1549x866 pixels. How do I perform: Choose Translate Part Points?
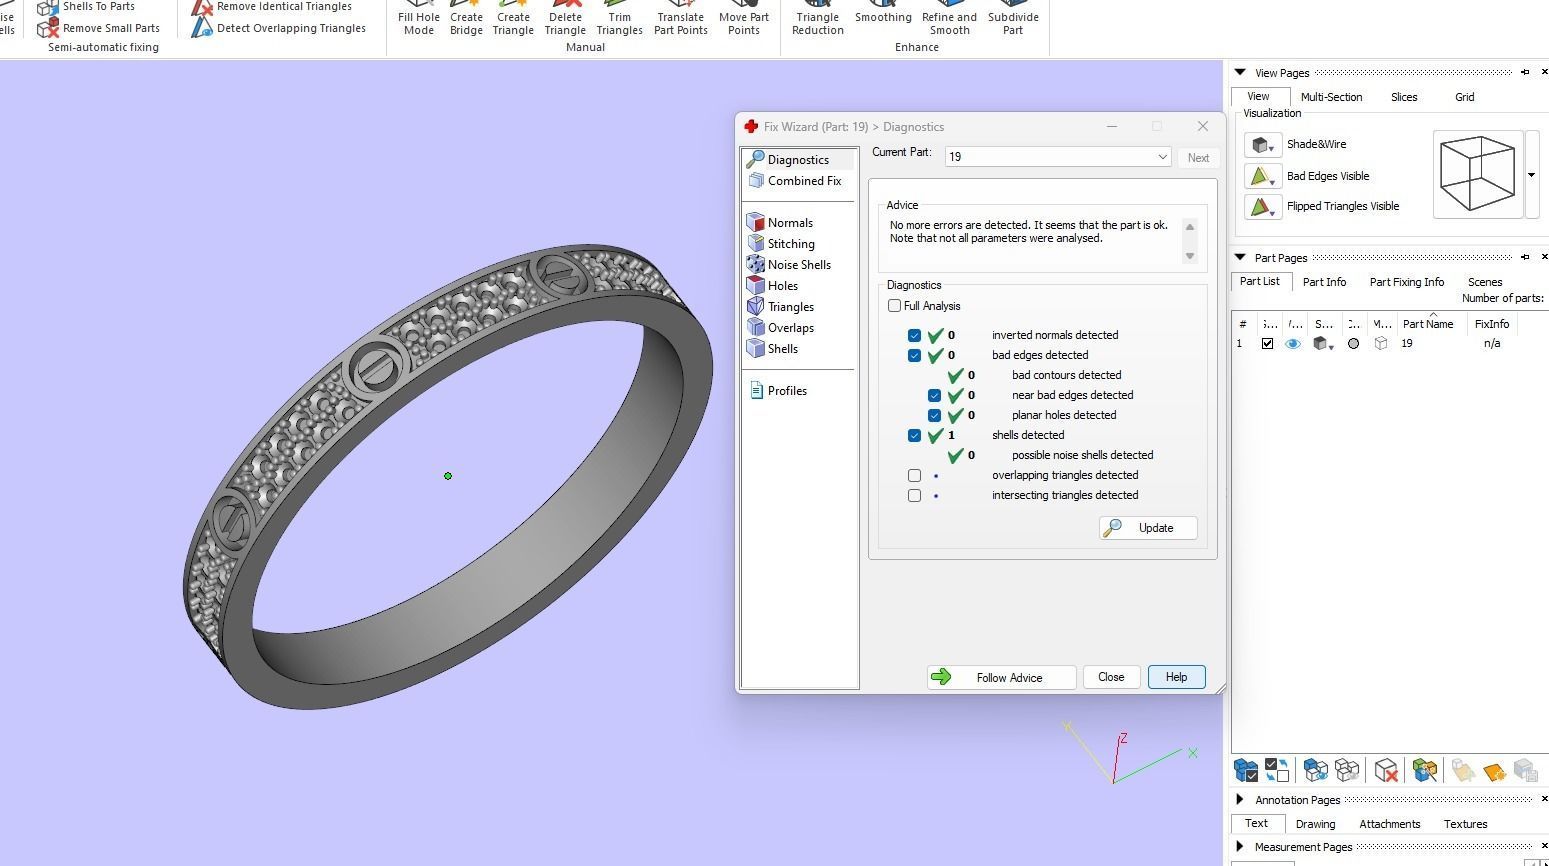681,18
